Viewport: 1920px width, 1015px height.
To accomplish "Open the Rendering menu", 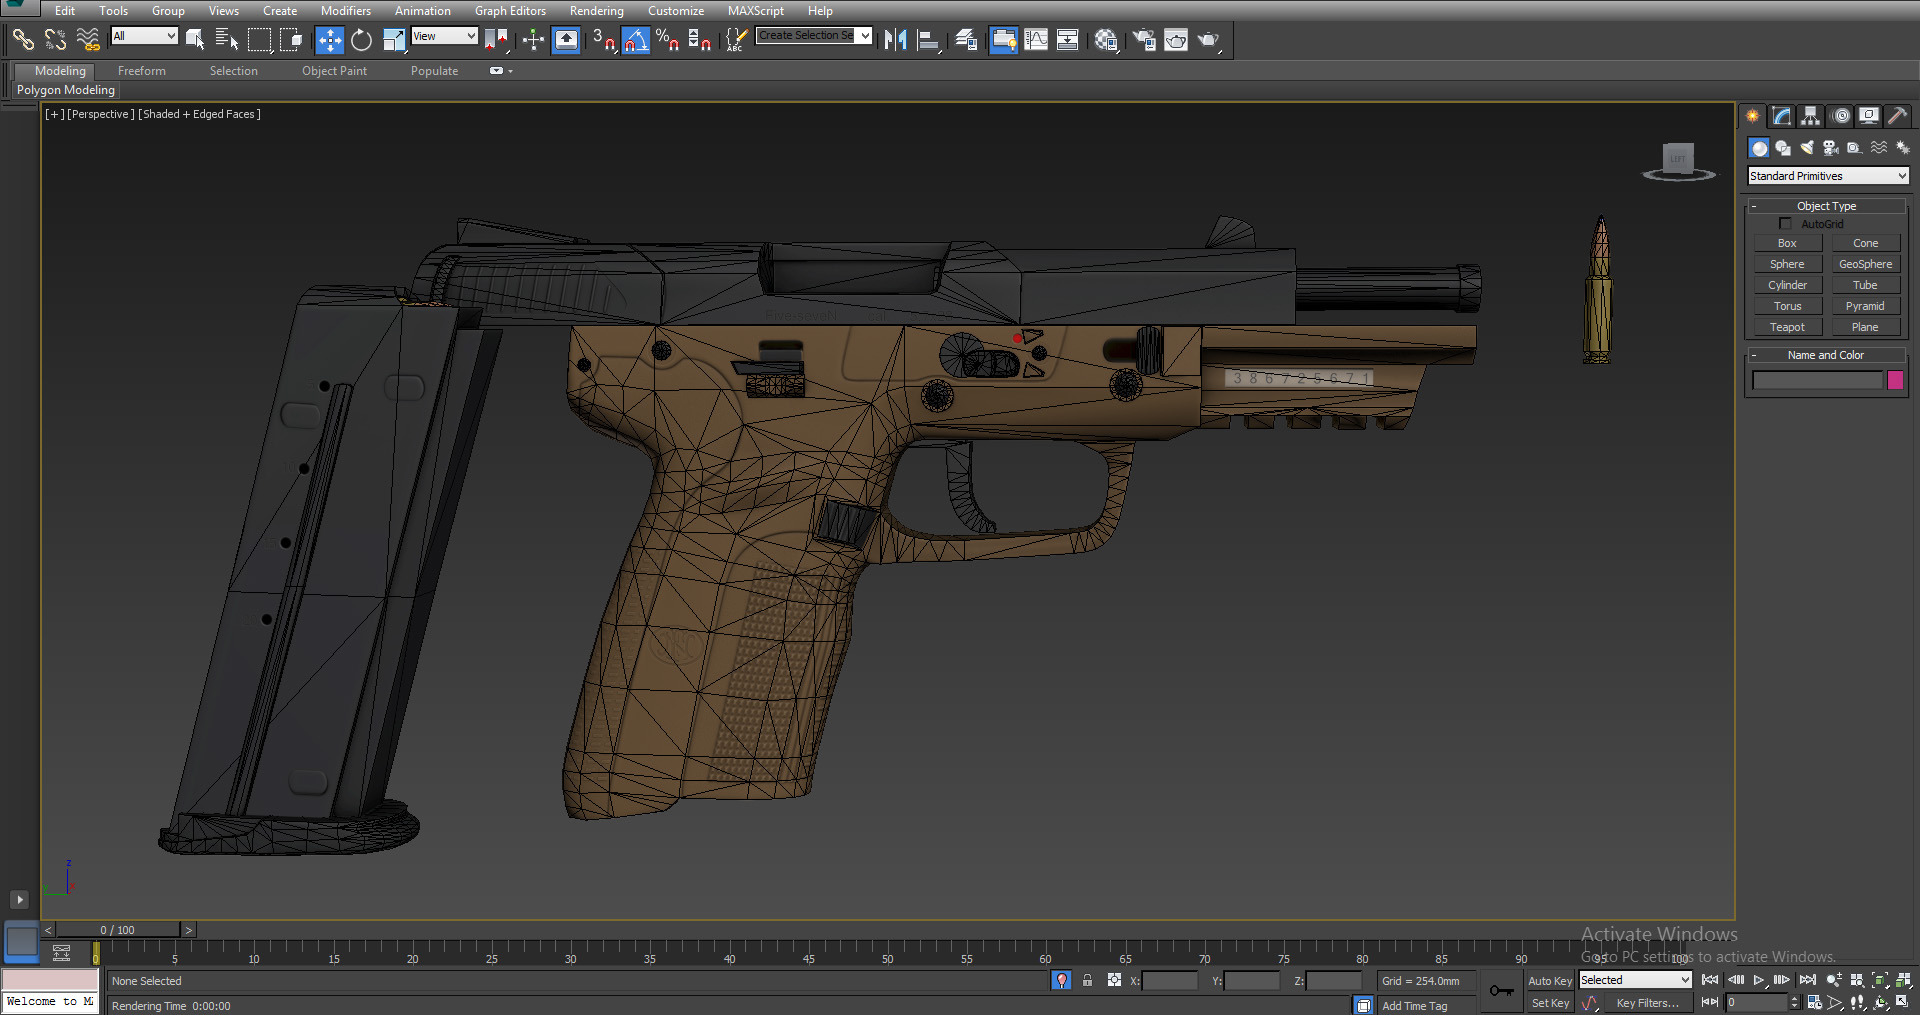I will (x=597, y=11).
